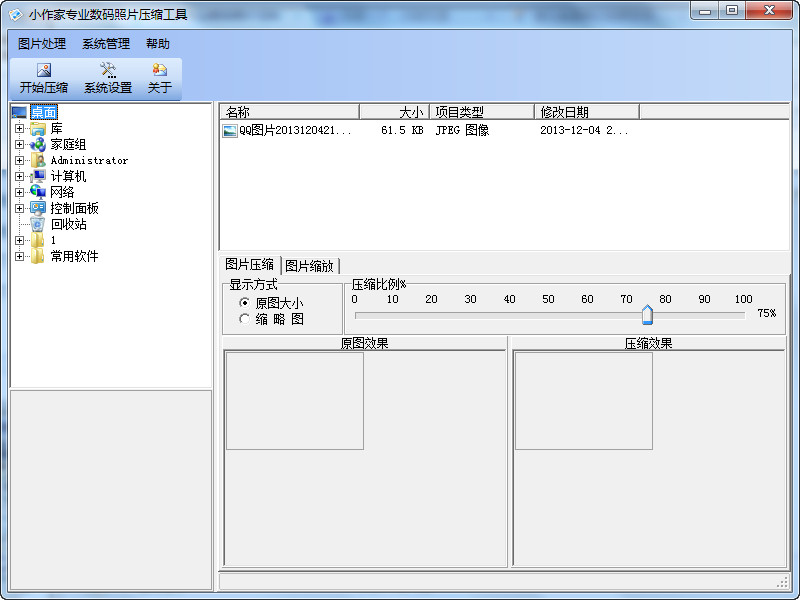Open the 帮助 (Help) menu
Image resolution: width=800 pixels, height=600 pixels.
click(x=158, y=43)
